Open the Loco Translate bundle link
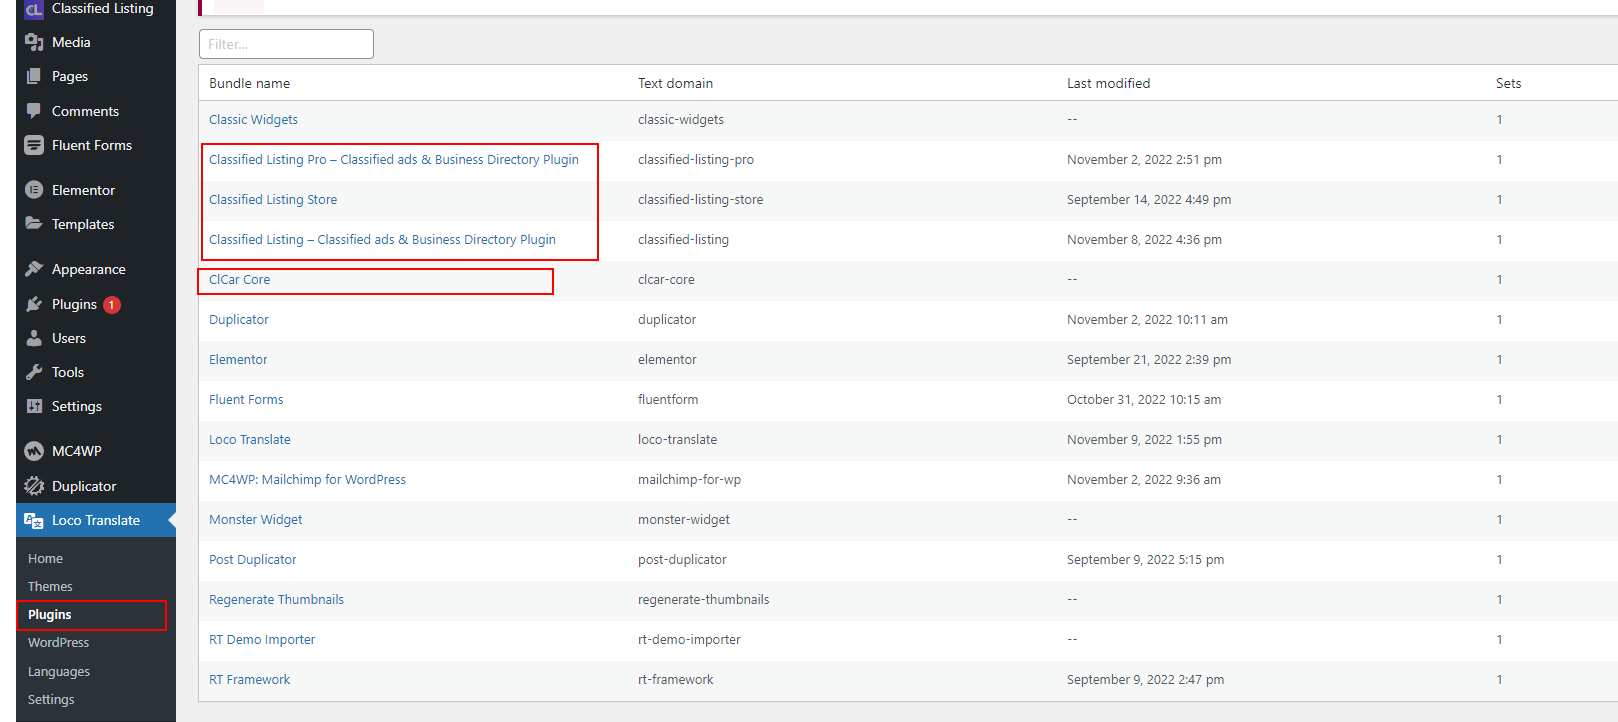The image size is (1618, 722). (250, 440)
